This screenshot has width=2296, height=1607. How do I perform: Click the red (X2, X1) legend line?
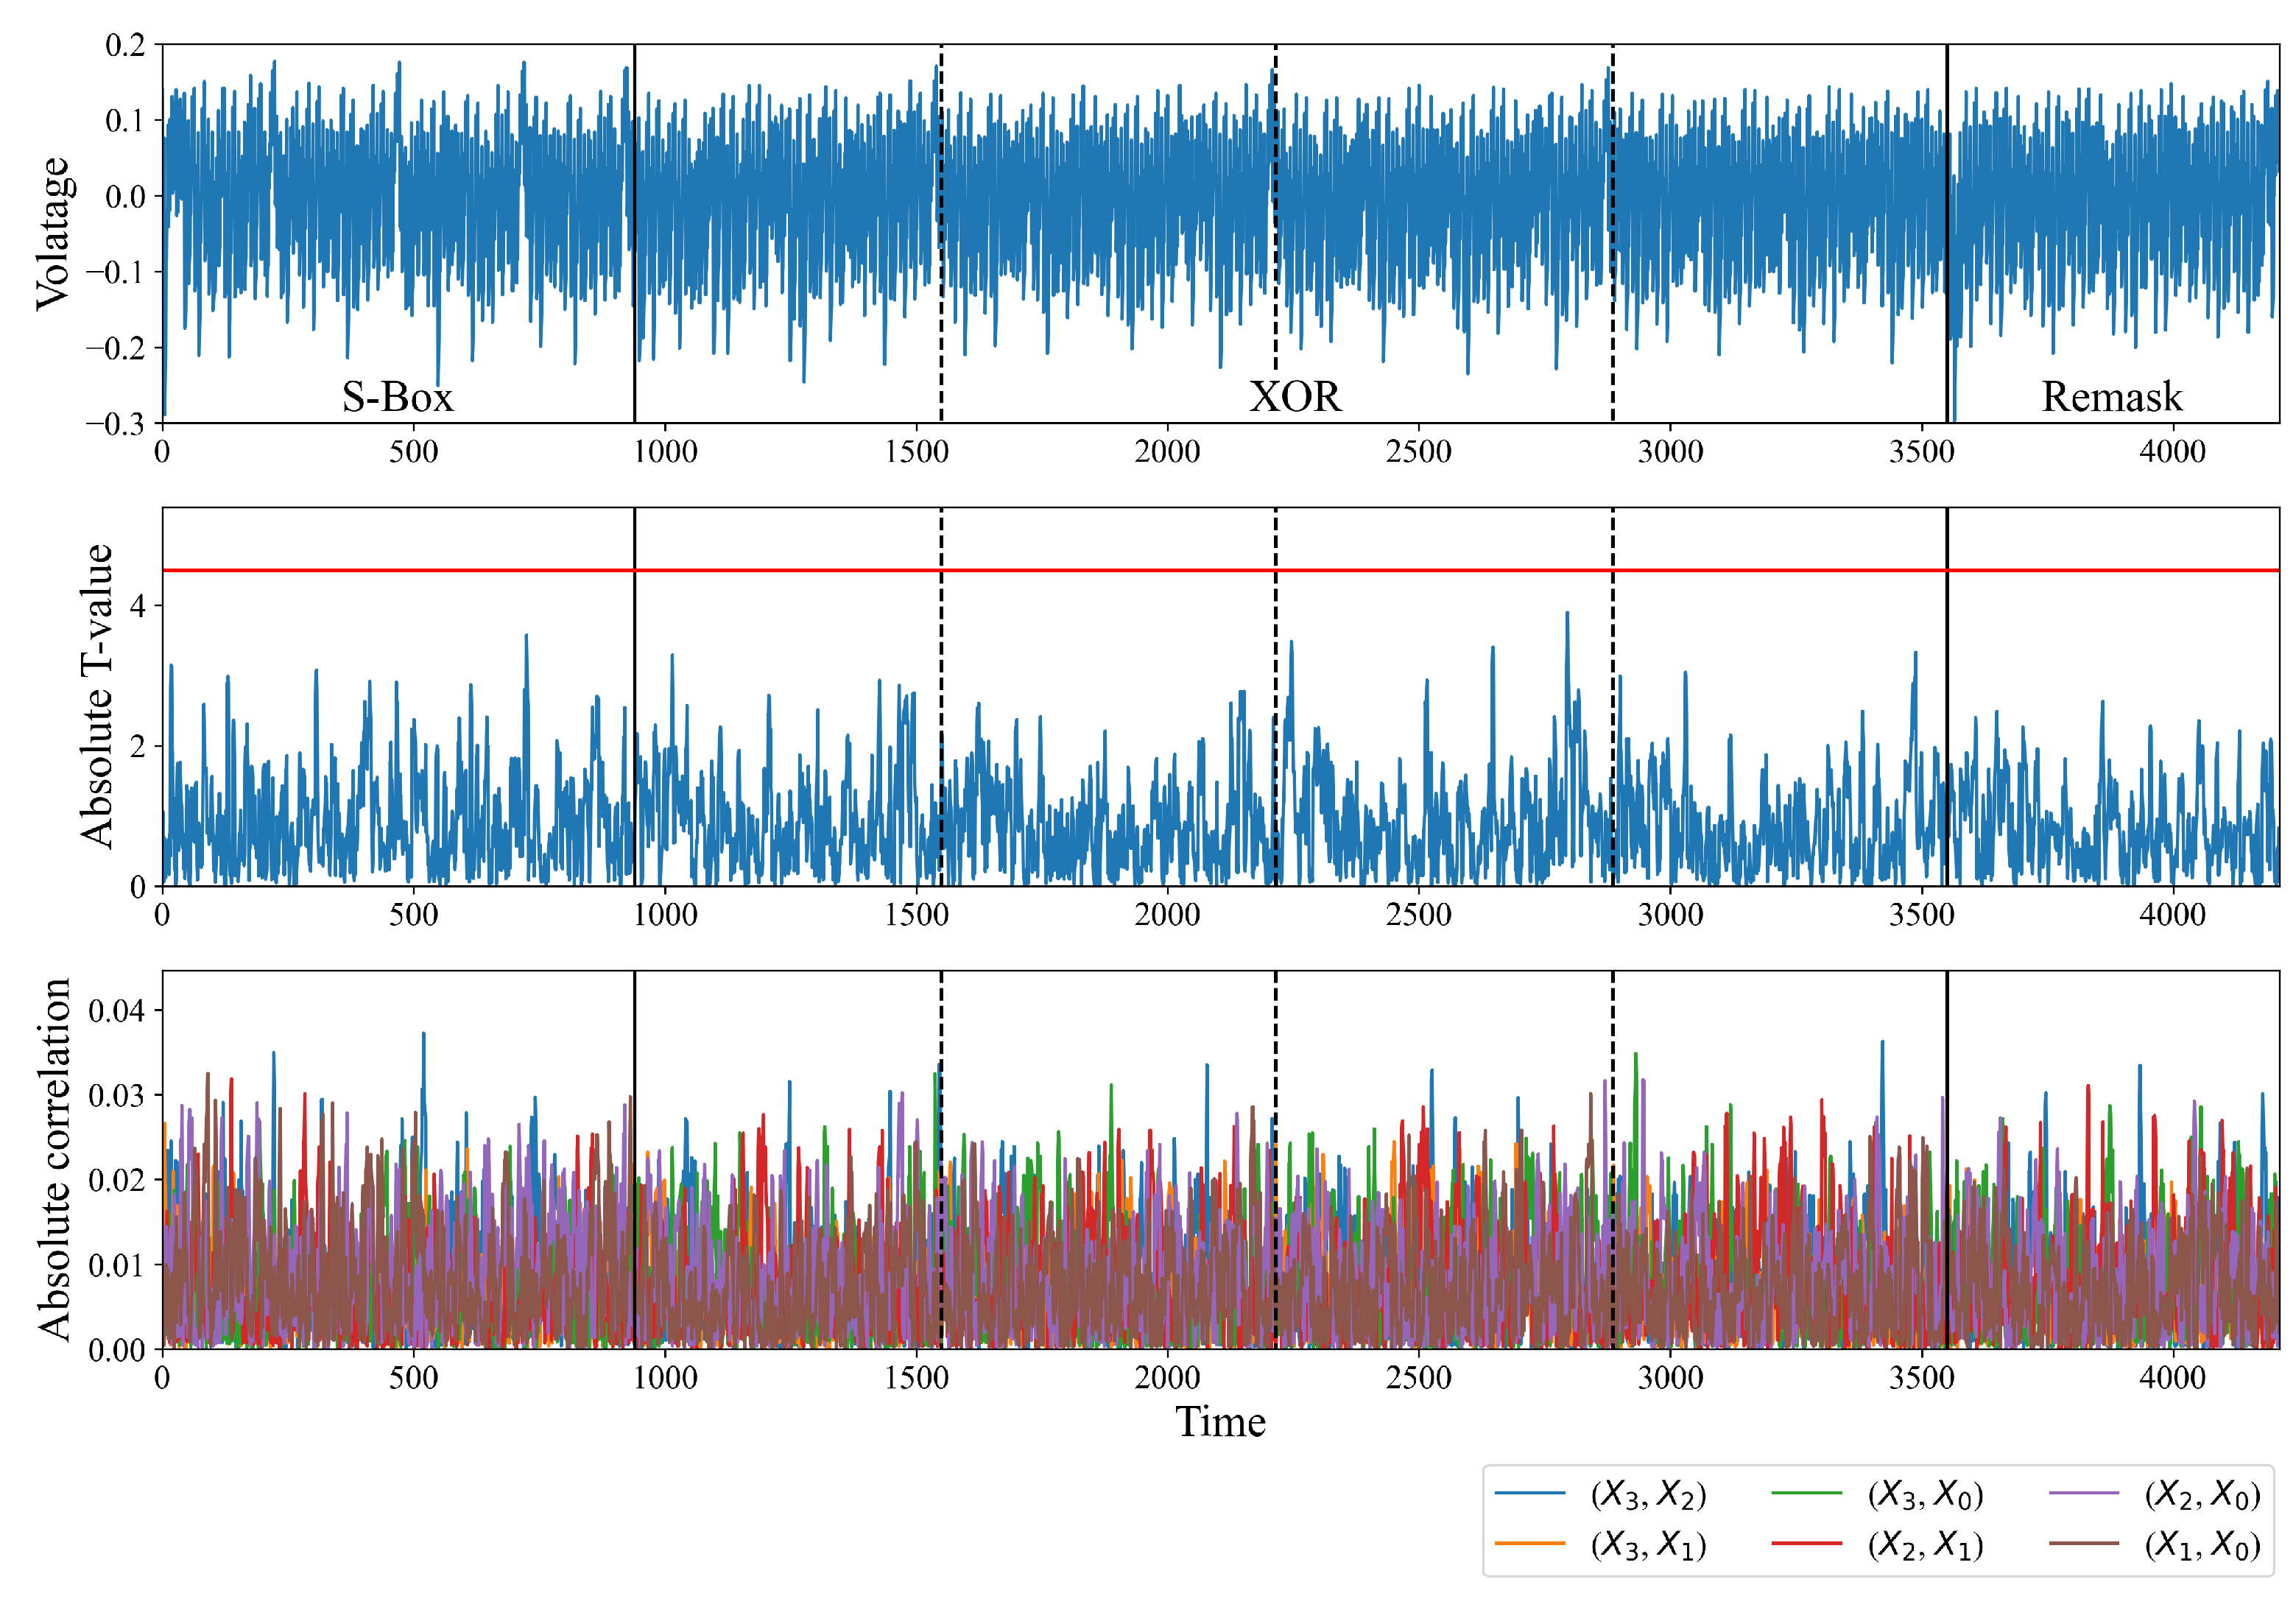point(1806,1544)
